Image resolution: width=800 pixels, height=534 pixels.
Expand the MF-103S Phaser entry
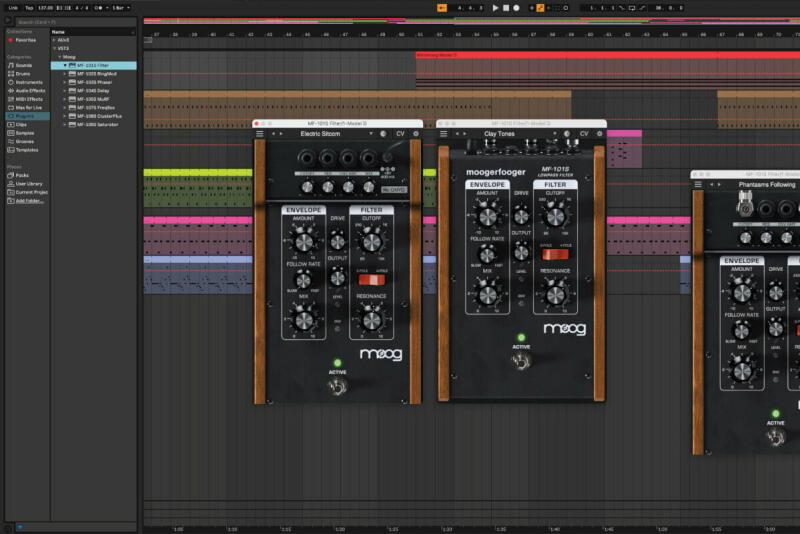(65, 82)
